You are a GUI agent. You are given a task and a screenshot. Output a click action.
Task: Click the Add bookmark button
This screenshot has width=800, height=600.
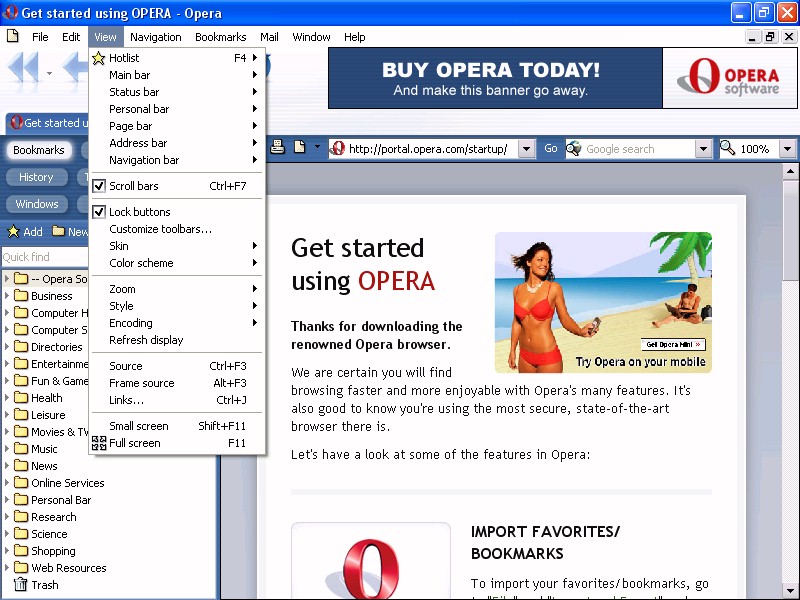(26, 232)
